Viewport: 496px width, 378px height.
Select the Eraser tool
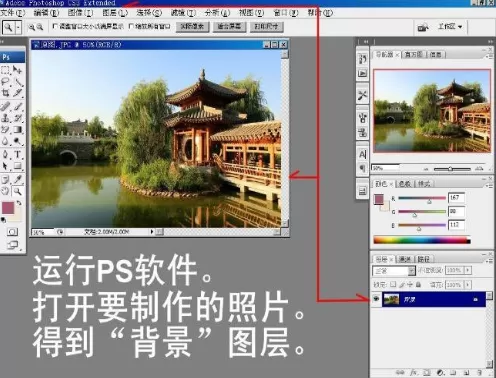(6, 129)
